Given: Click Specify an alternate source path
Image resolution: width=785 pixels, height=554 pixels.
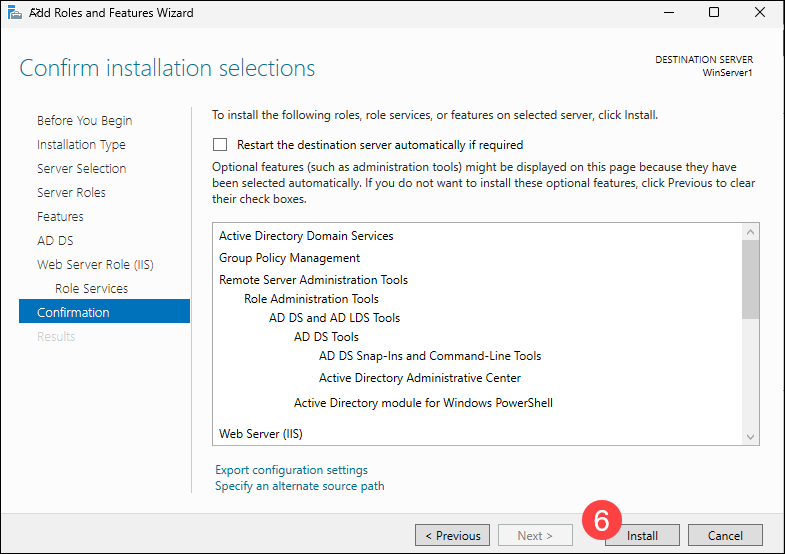Looking at the screenshot, I should pyautogui.click(x=299, y=486).
